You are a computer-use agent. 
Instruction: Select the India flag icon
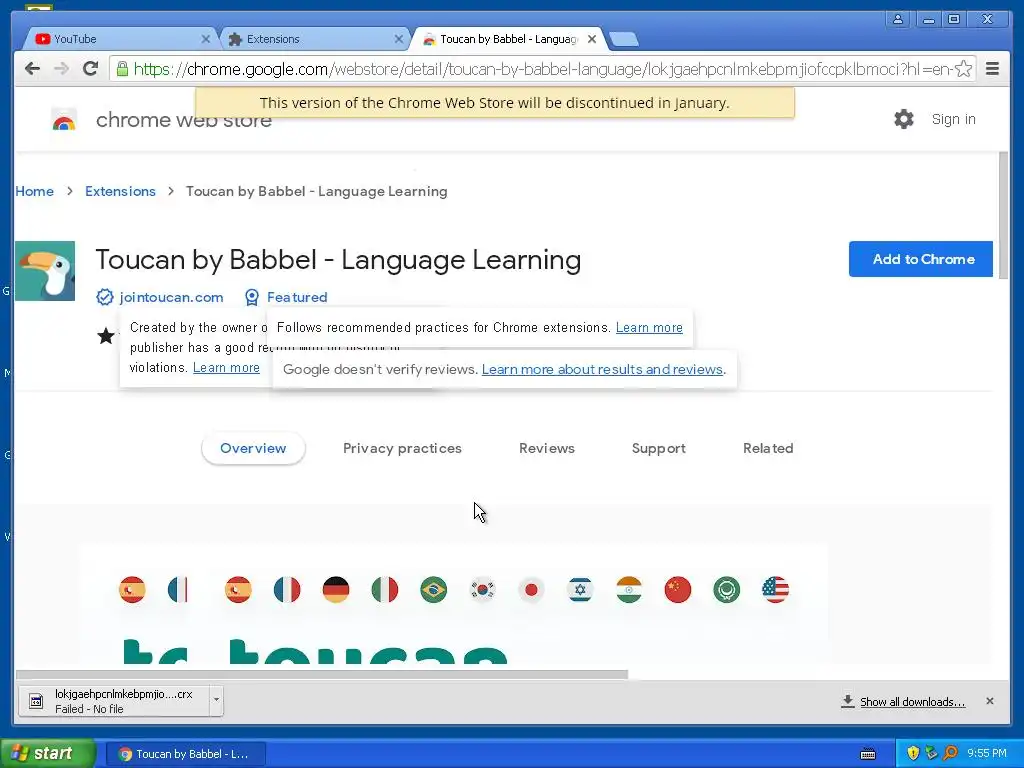(x=629, y=590)
